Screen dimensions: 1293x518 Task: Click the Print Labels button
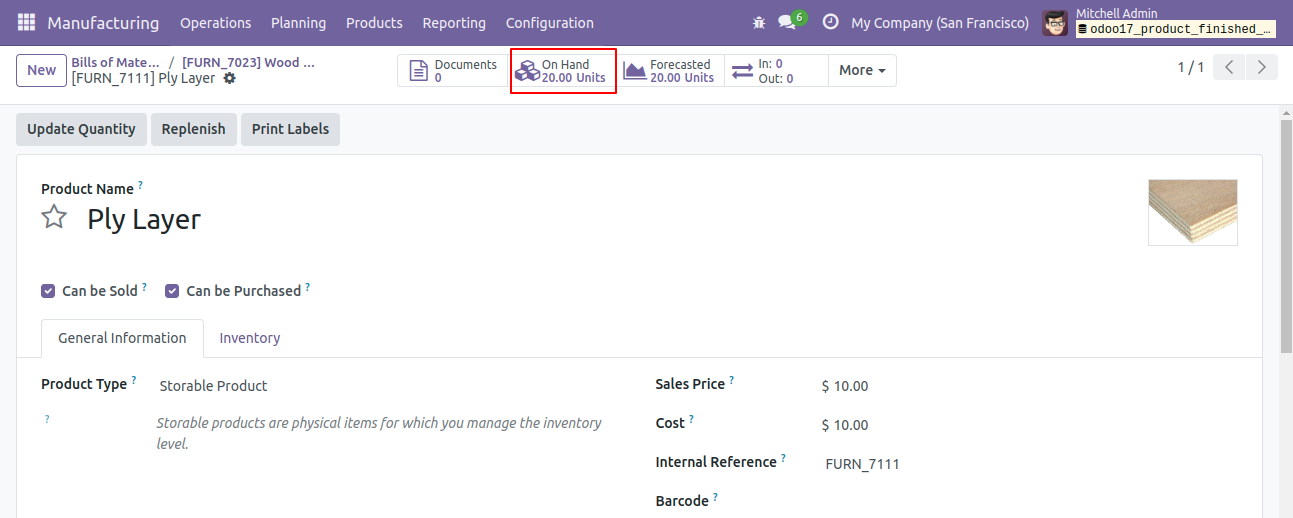pos(290,129)
